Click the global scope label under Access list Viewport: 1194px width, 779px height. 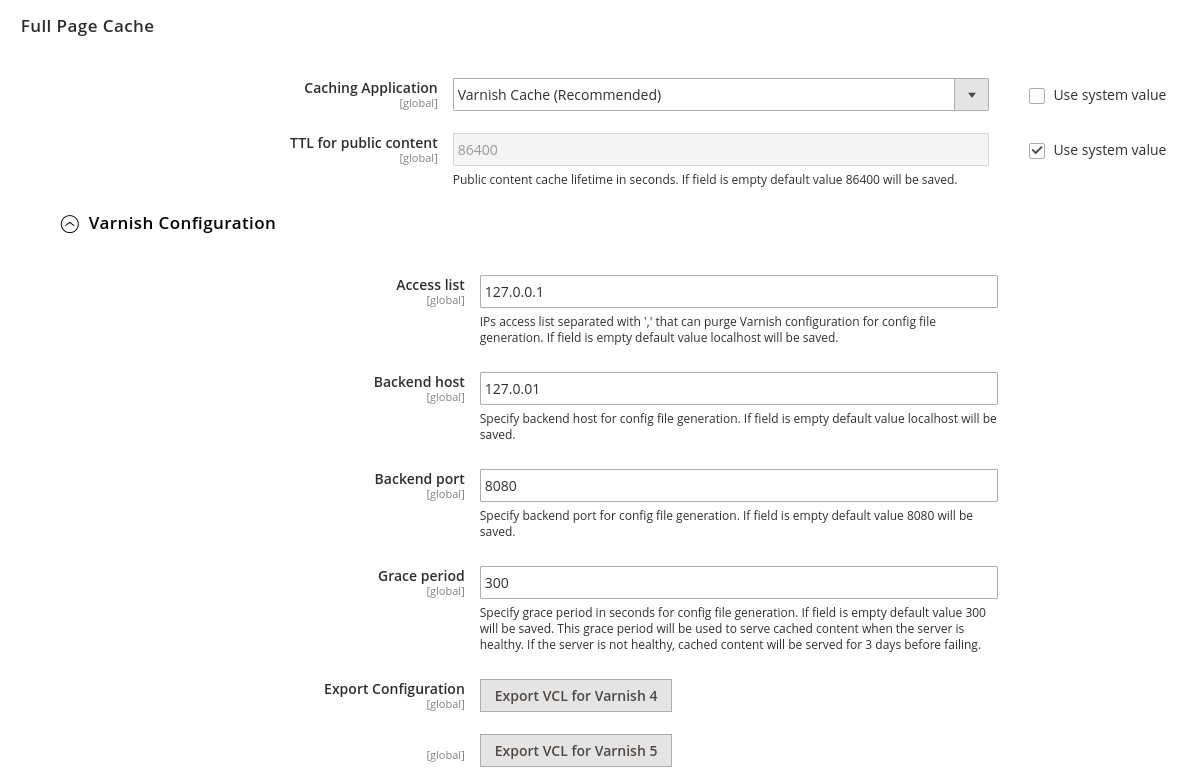pos(445,299)
